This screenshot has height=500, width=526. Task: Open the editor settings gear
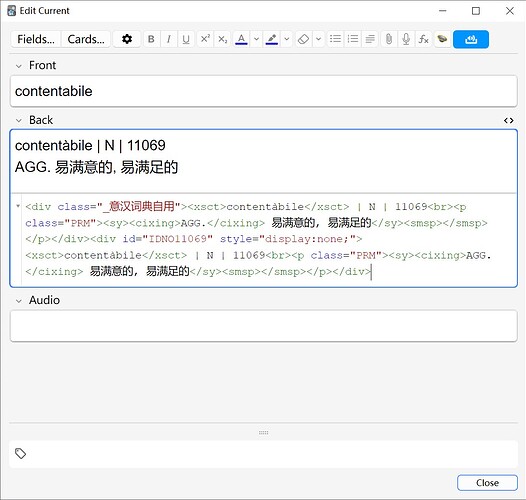(127, 39)
